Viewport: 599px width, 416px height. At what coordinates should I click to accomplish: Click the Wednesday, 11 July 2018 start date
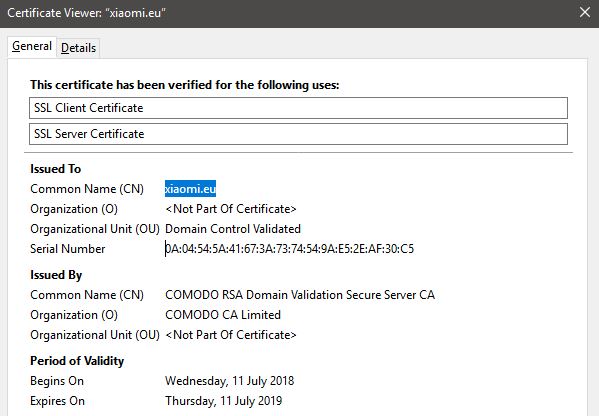pos(230,381)
